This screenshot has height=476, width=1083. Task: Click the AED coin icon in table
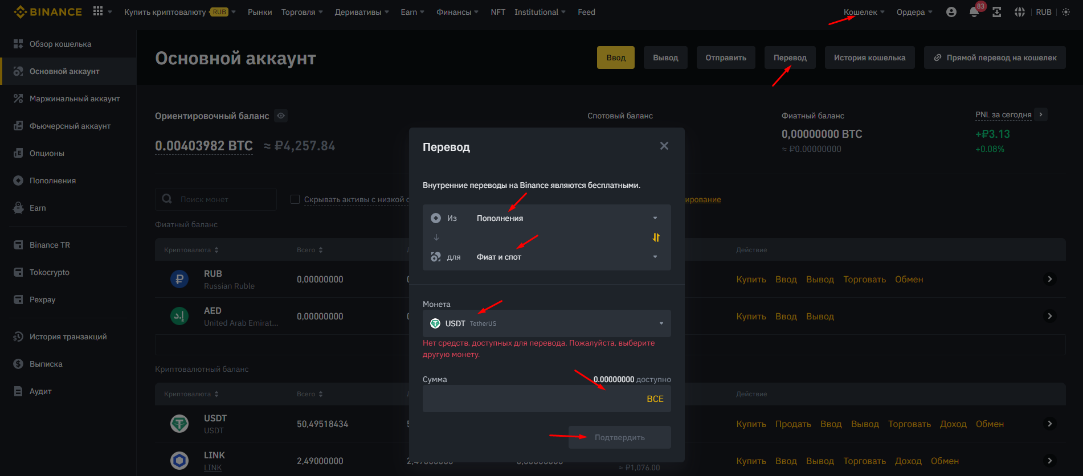click(x=179, y=316)
